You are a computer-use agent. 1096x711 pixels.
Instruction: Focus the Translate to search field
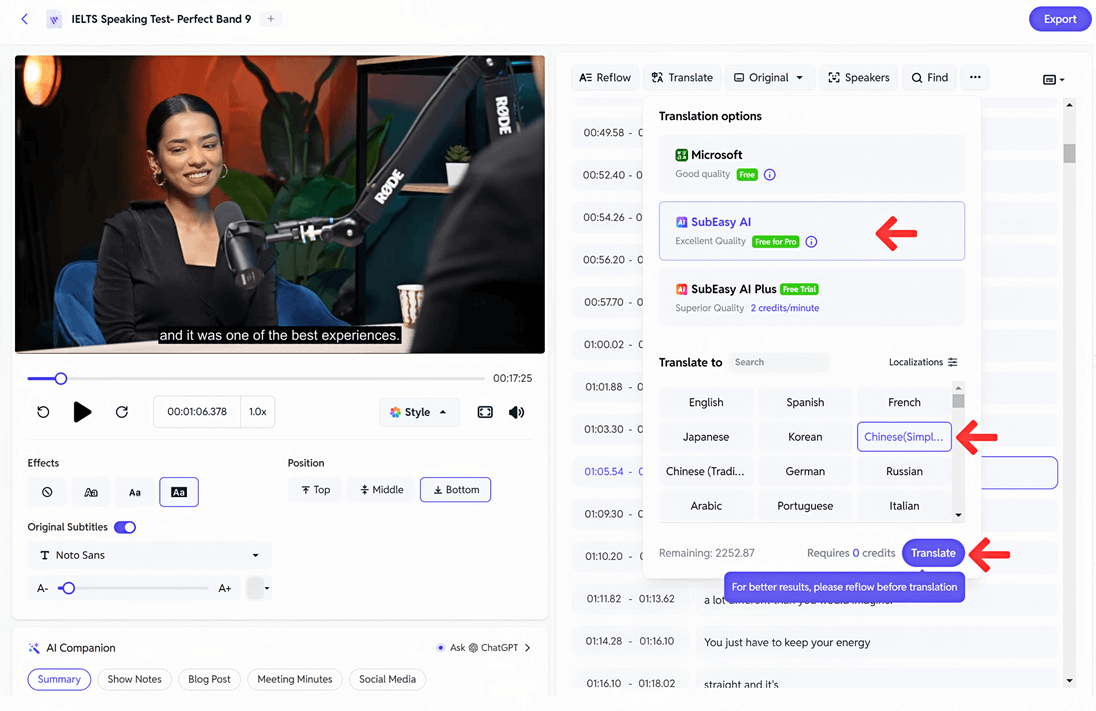point(778,362)
